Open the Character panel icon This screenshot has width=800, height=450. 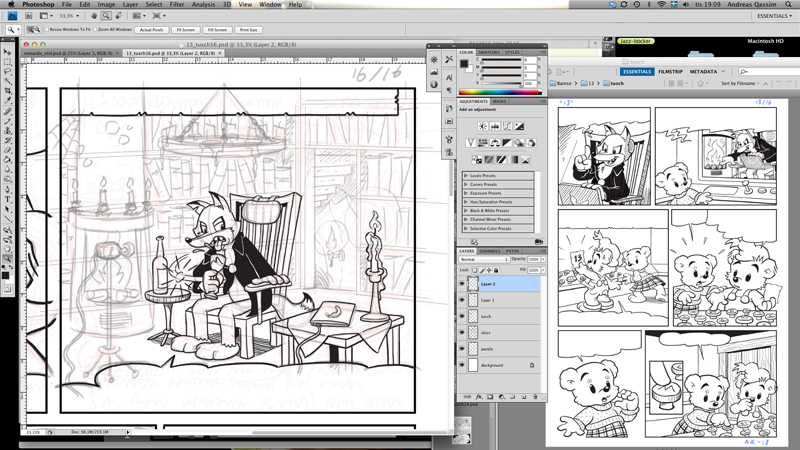(x=449, y=78)
